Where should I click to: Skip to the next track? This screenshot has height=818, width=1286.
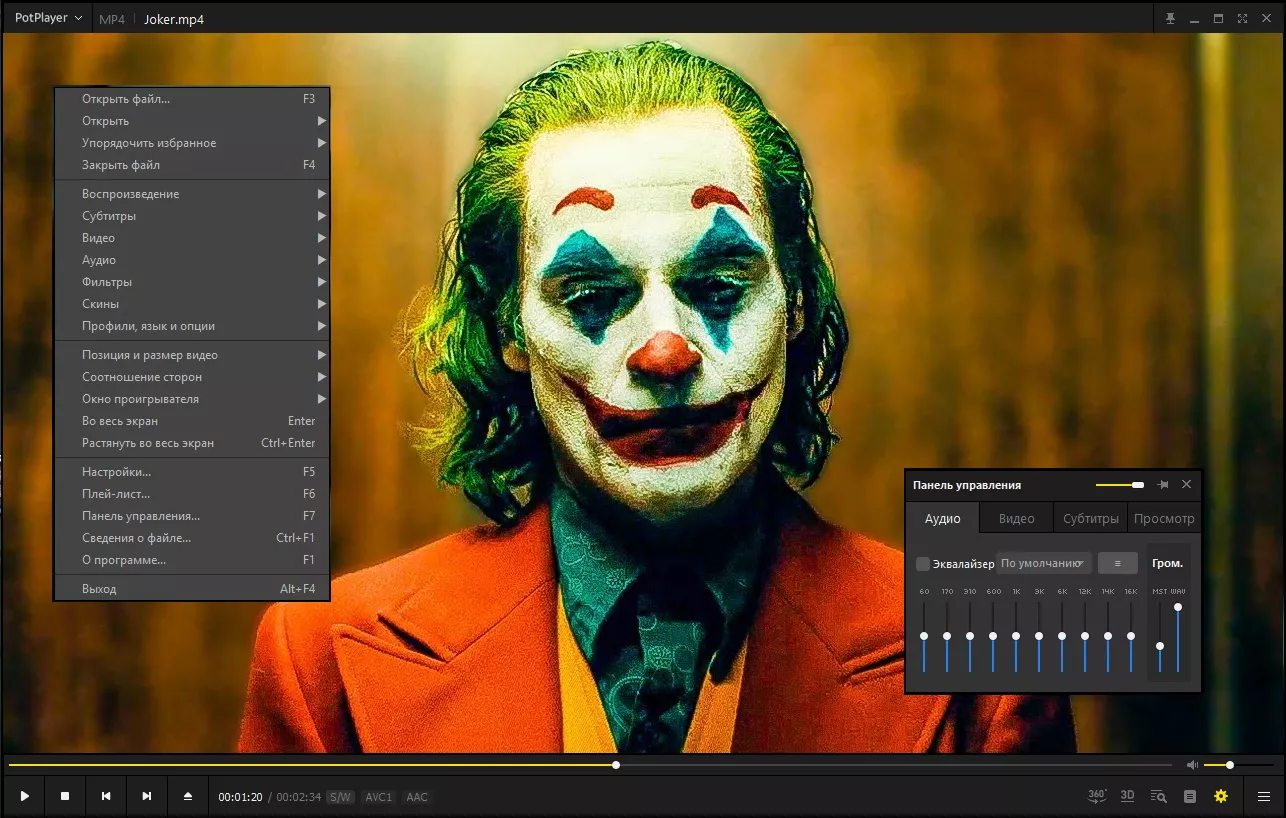147,796
